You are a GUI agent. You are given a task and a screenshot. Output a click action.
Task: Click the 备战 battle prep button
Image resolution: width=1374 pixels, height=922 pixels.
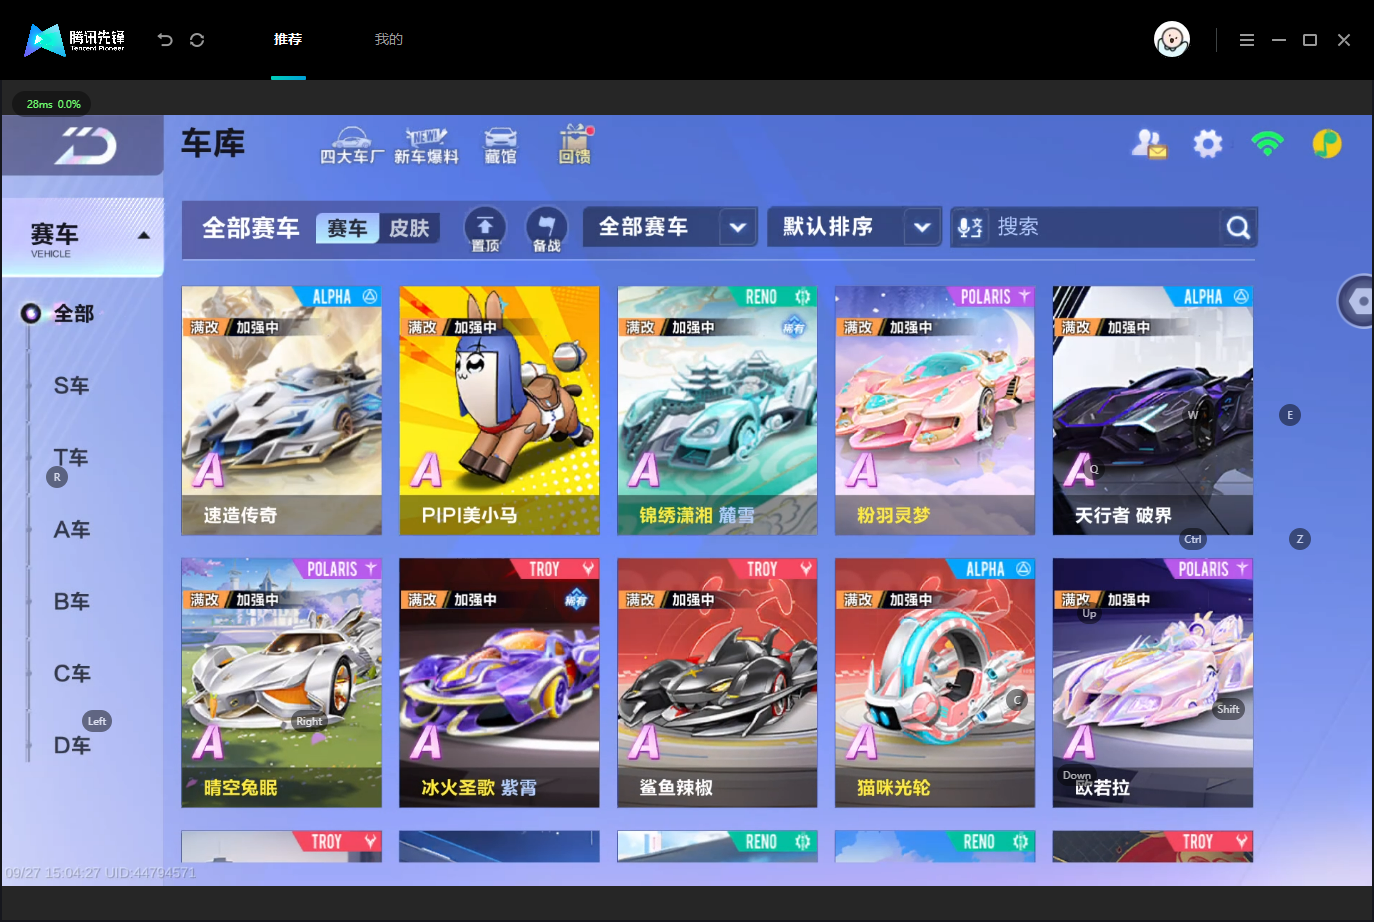pyautogui.click(x=546, y=229)
